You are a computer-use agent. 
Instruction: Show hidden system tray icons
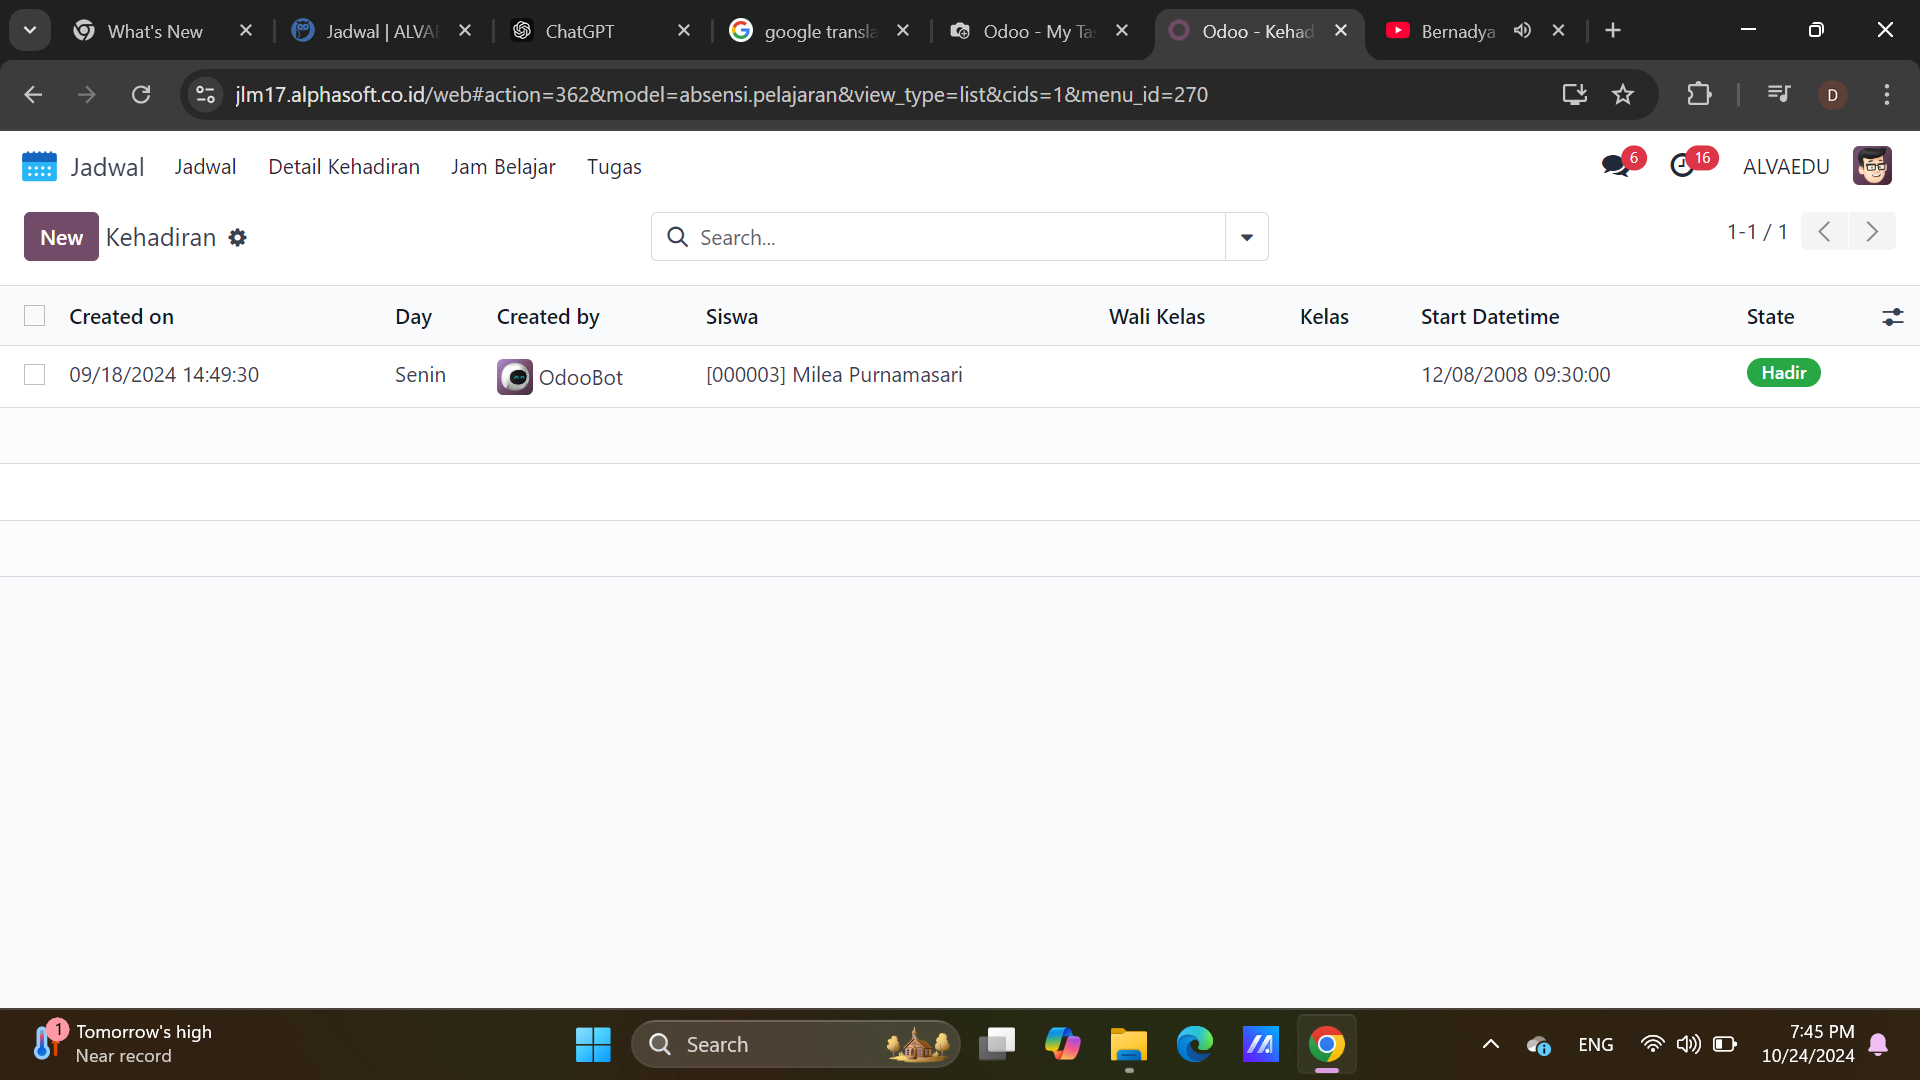coord(1490,1044)
